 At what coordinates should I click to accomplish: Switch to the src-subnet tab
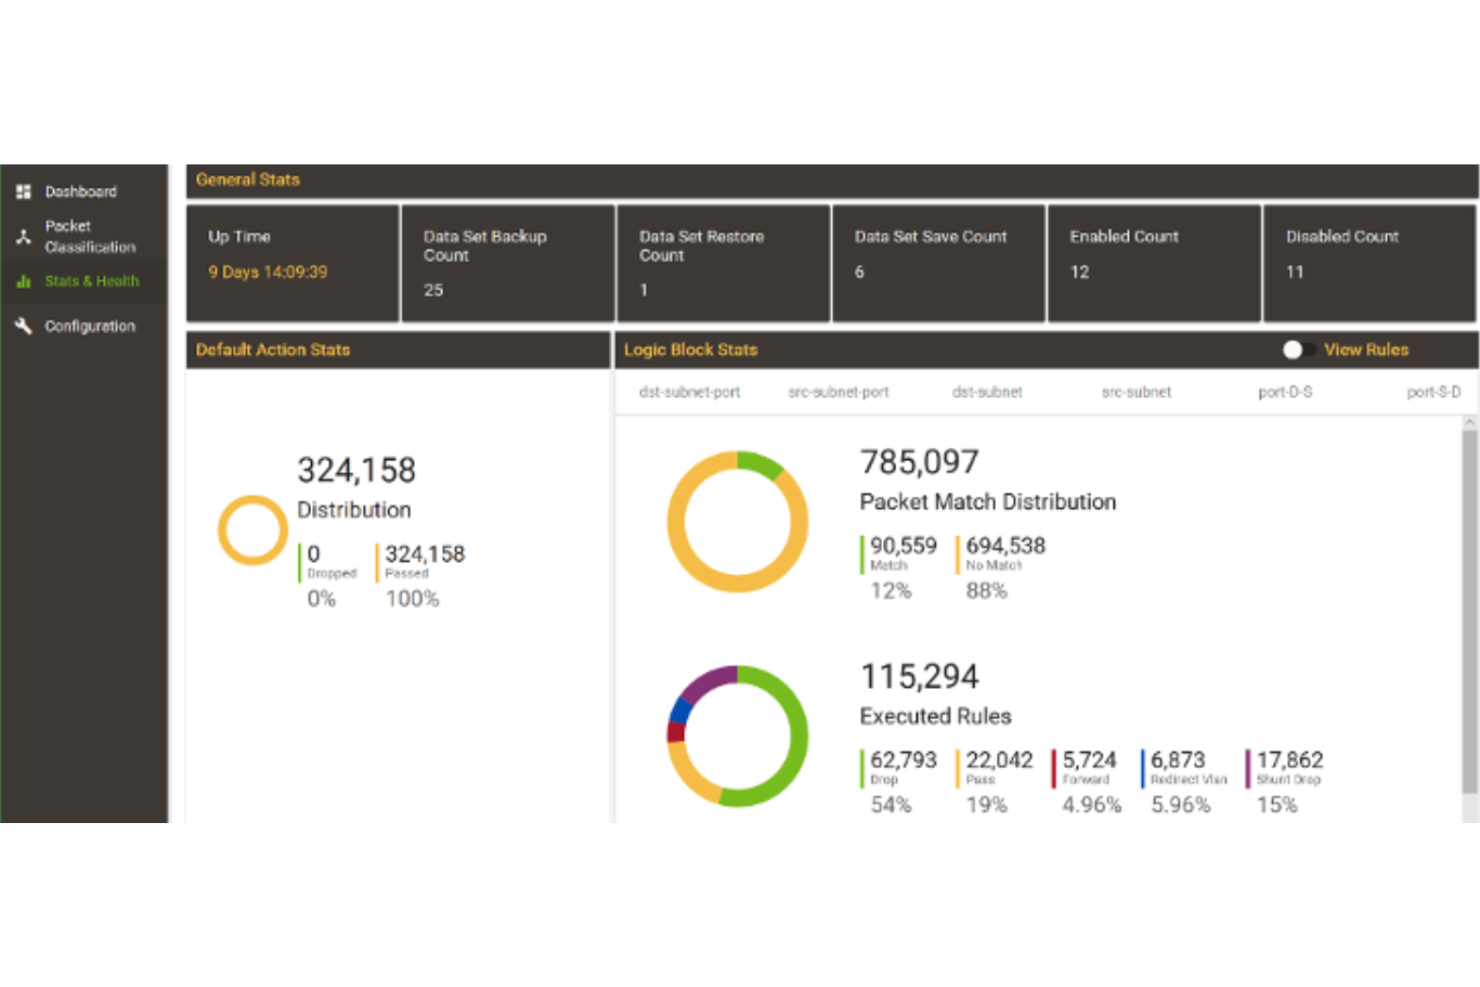[1135, 392]
